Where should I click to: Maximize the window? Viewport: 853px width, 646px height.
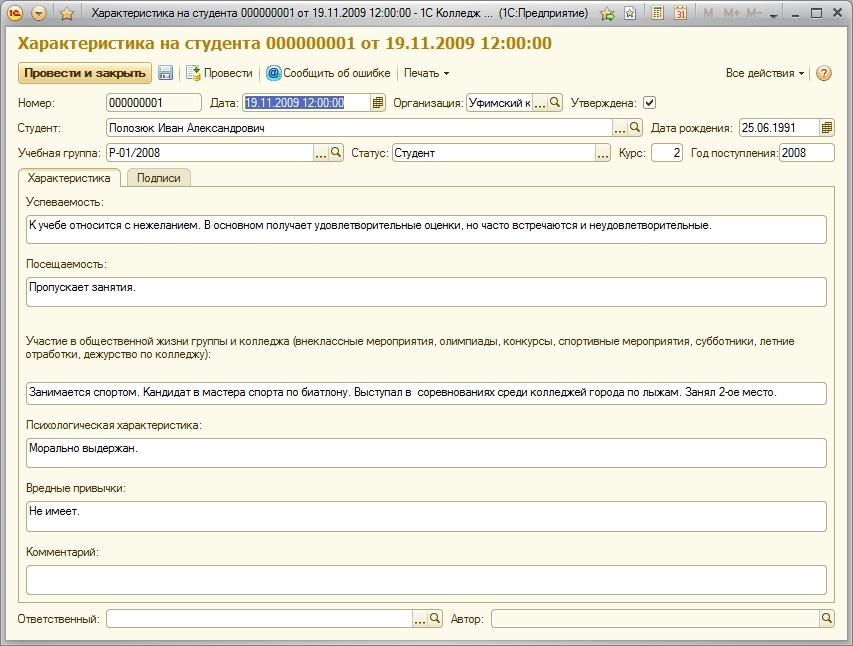coord(816,13)
